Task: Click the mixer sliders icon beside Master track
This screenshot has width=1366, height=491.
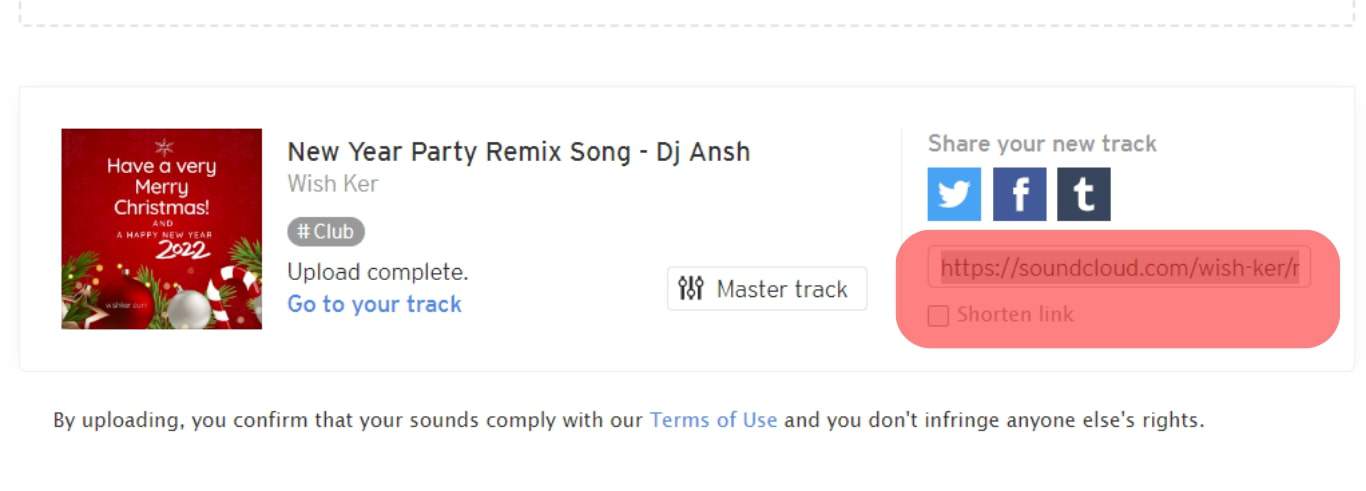Action: click(x=691, y=289)
